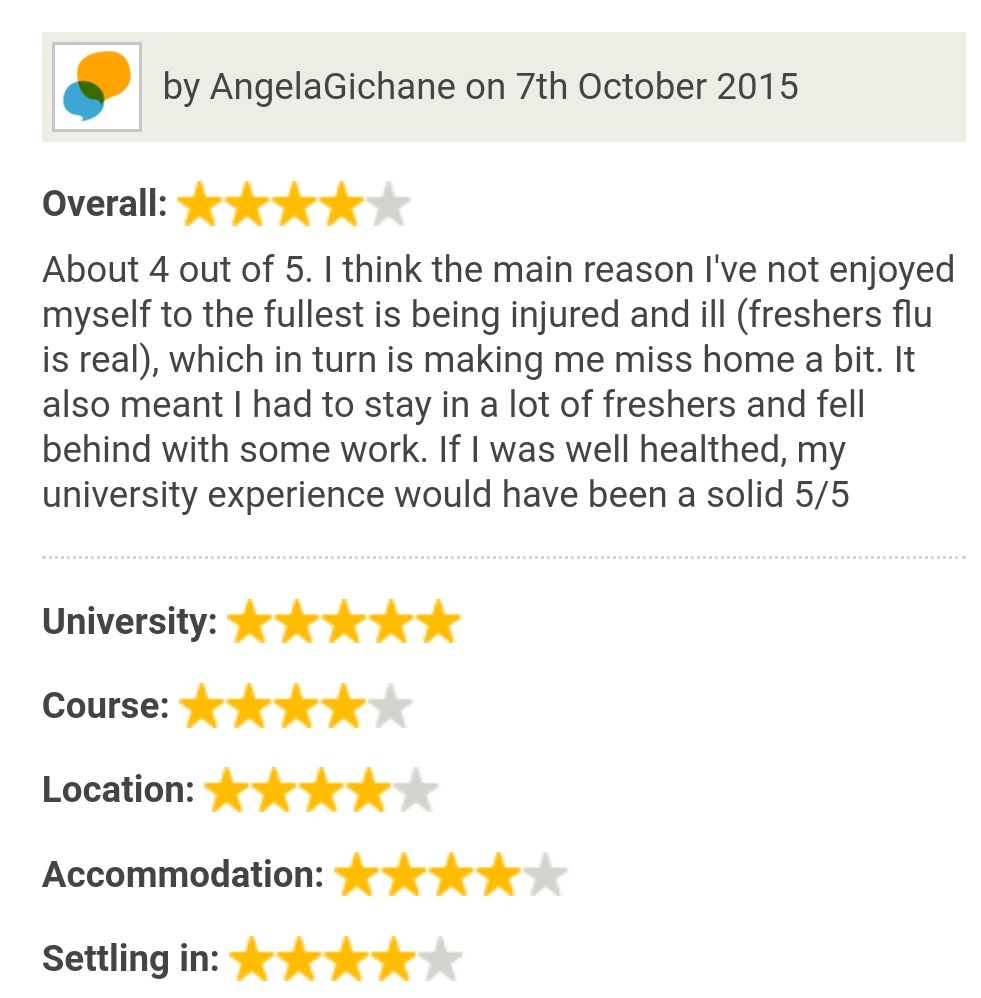Click the Overall label
Image resolution: width=981 pixels, height=998 pixels.
(x=105, y=204)
